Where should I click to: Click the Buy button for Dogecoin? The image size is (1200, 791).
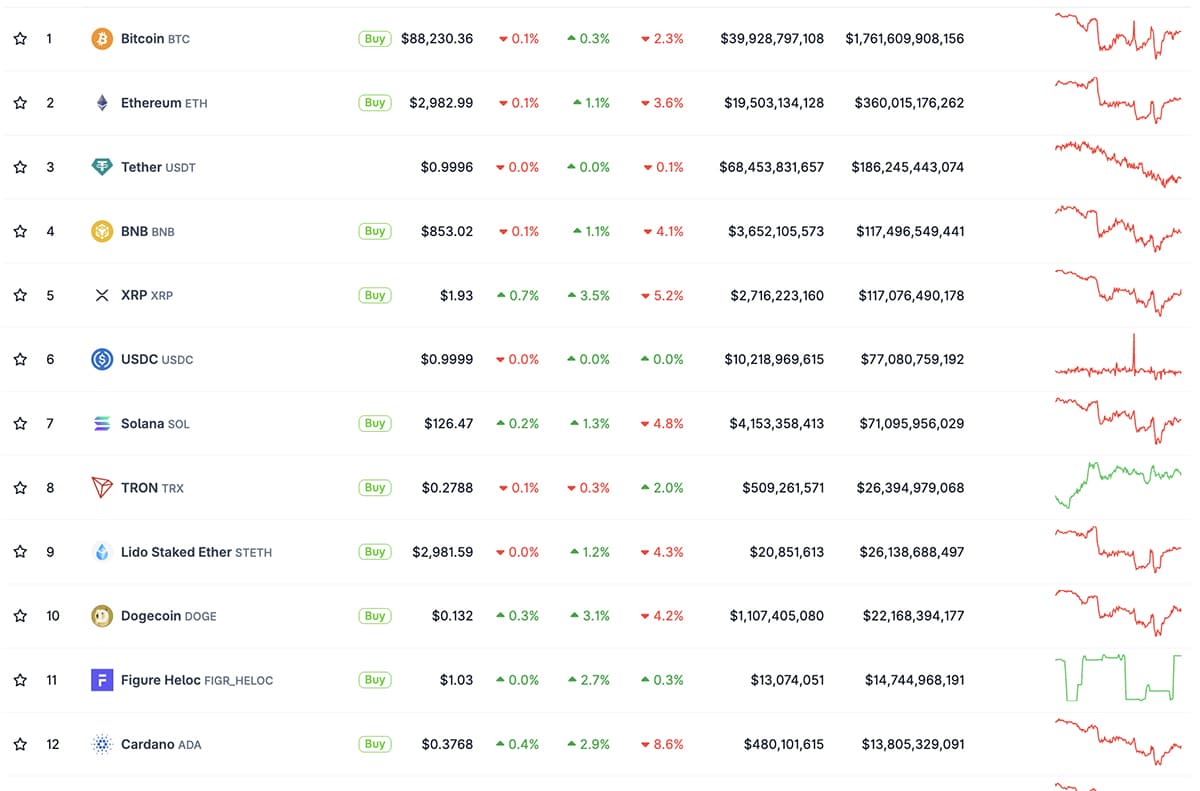[374, 615]
